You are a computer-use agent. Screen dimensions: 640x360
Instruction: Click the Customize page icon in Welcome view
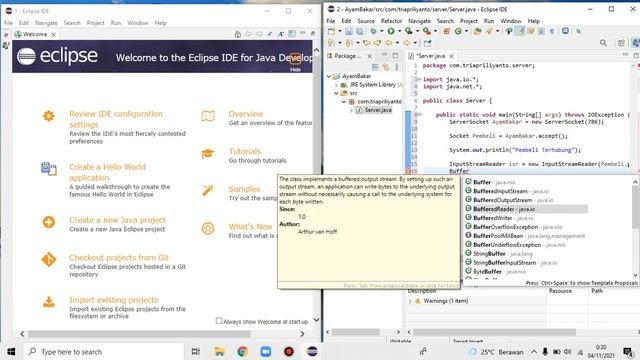[x=292, y=34]
